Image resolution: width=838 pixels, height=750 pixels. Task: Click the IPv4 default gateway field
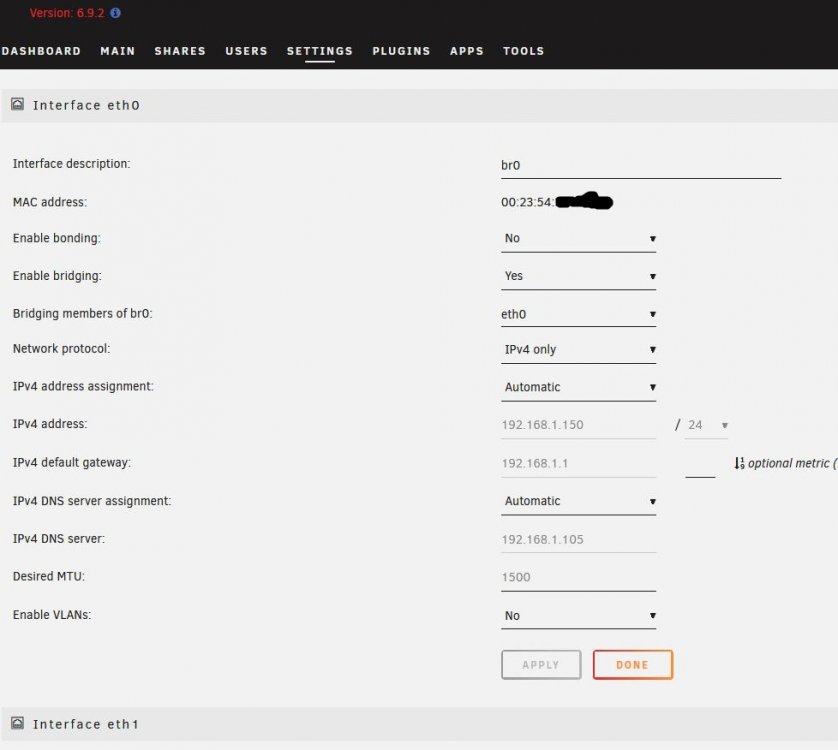click(x=578, y=463)
